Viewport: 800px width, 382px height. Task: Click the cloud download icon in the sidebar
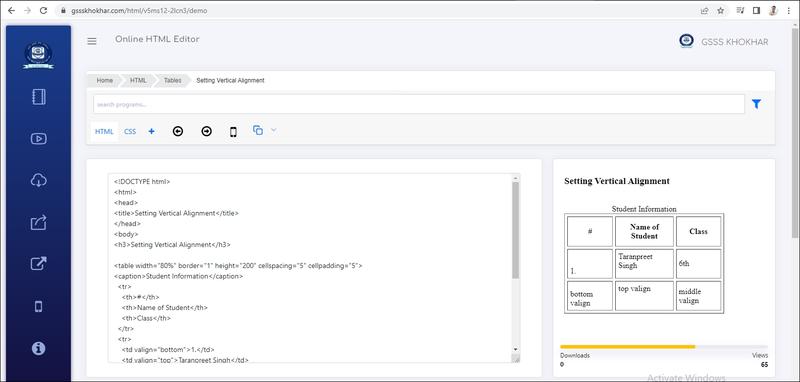[x=39, y=180]
